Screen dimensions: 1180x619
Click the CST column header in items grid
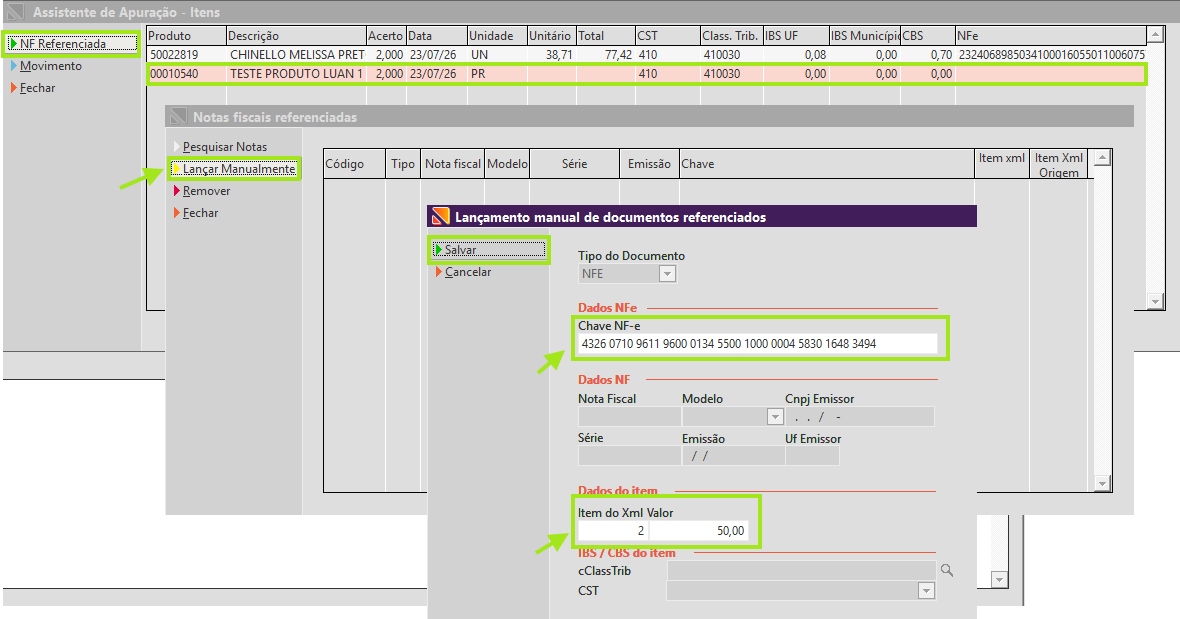point(667,35)
